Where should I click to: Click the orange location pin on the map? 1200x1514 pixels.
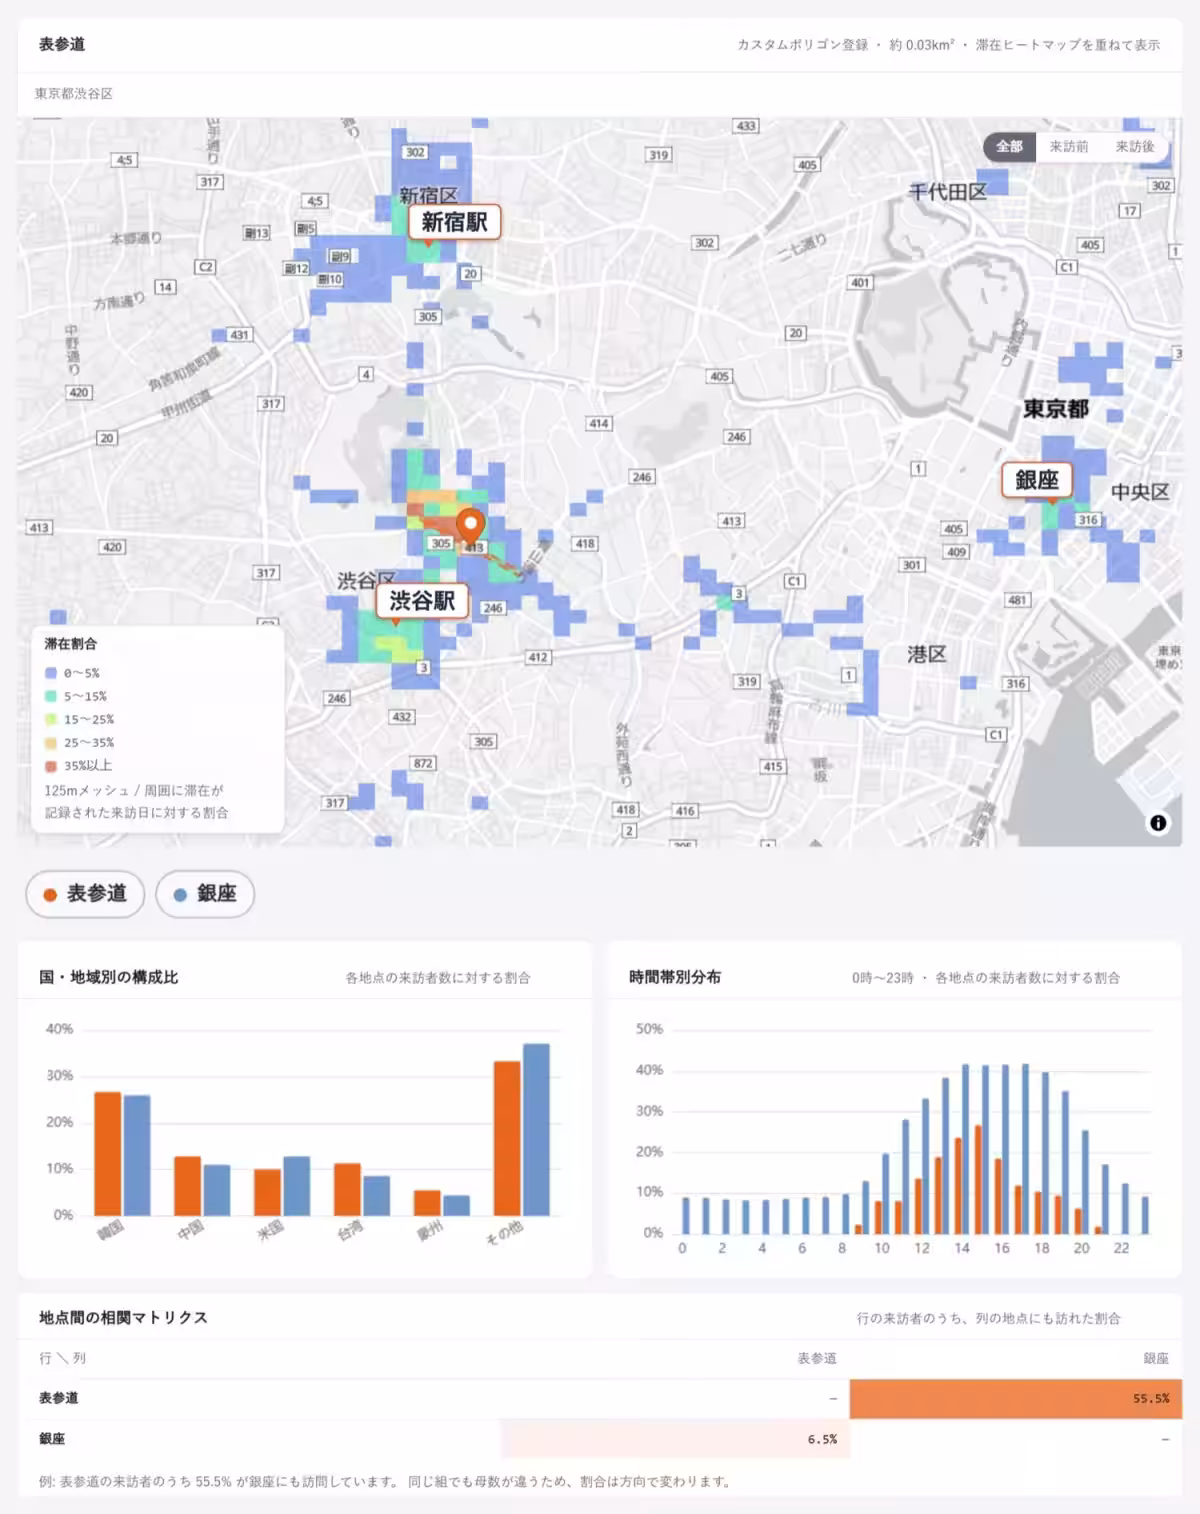[470, 526]
